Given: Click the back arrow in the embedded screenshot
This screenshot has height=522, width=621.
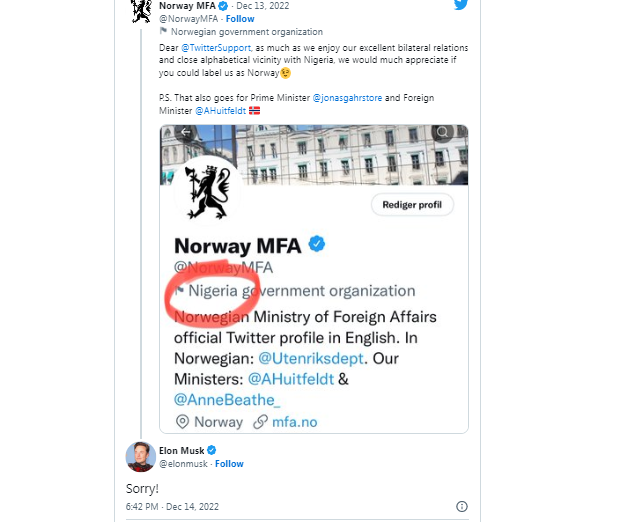Looking at the screenshot, I should click(184, 132).
